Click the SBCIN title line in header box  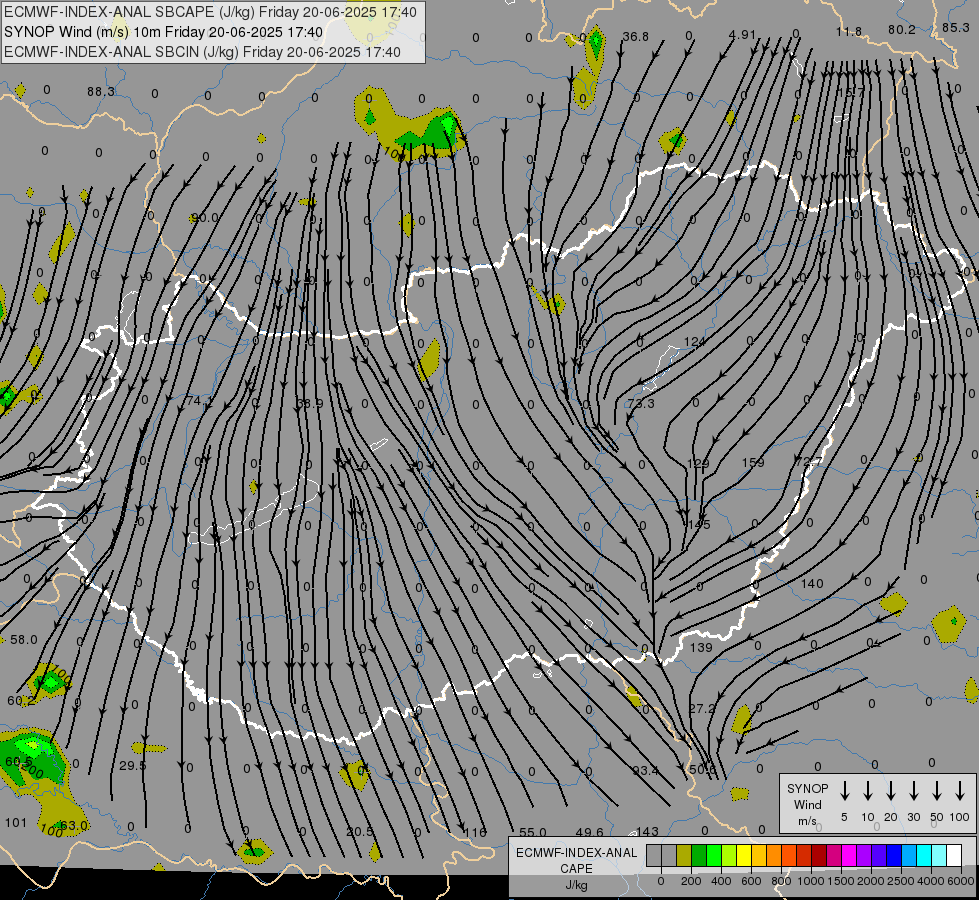click(202, 52)
